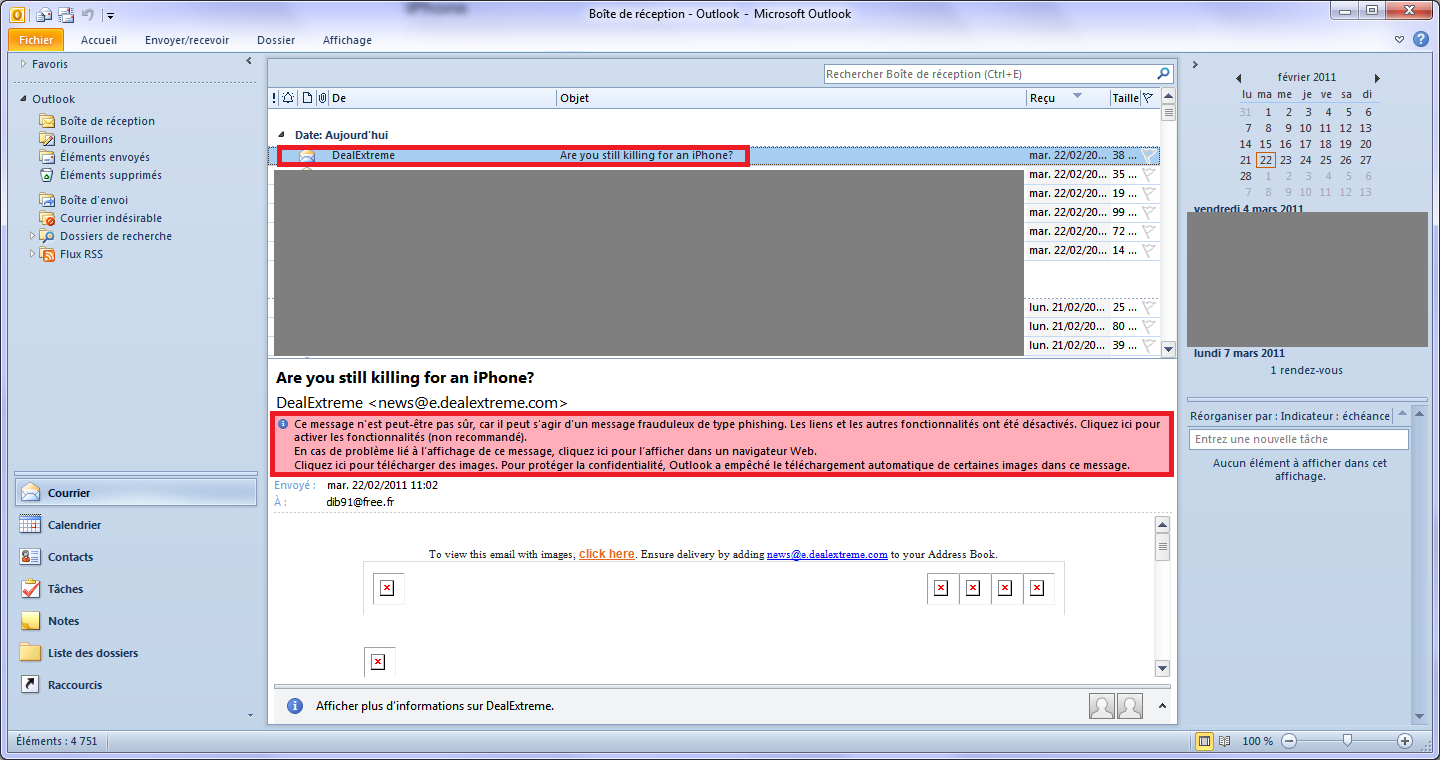The image size is (1440, 760).
Task: Switch to the Calendrier view
Action: click(136, 525)
